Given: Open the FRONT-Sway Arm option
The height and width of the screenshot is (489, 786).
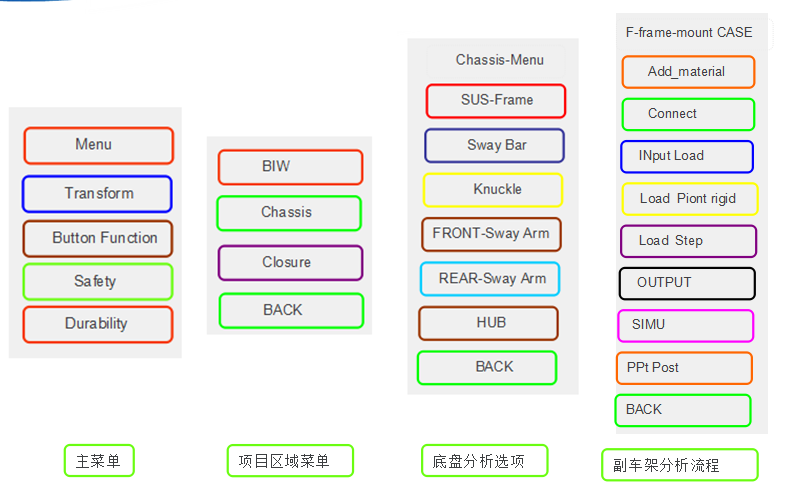Looking at the screenshot, I should pyautogui.click(x=491, y=234).
